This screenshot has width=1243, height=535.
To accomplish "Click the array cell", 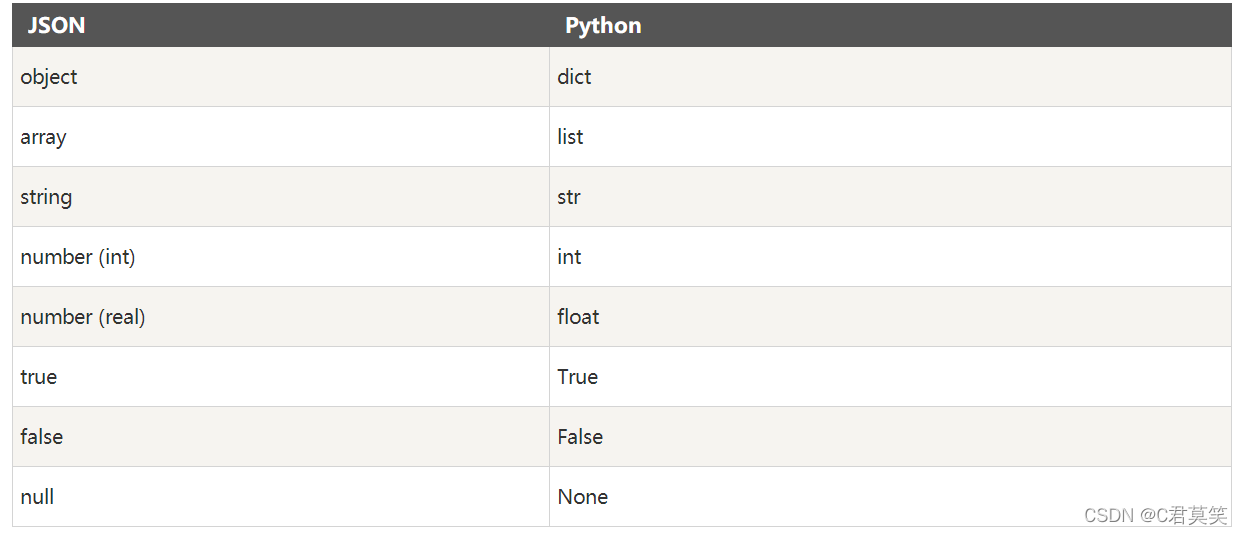I will (280, 137).
